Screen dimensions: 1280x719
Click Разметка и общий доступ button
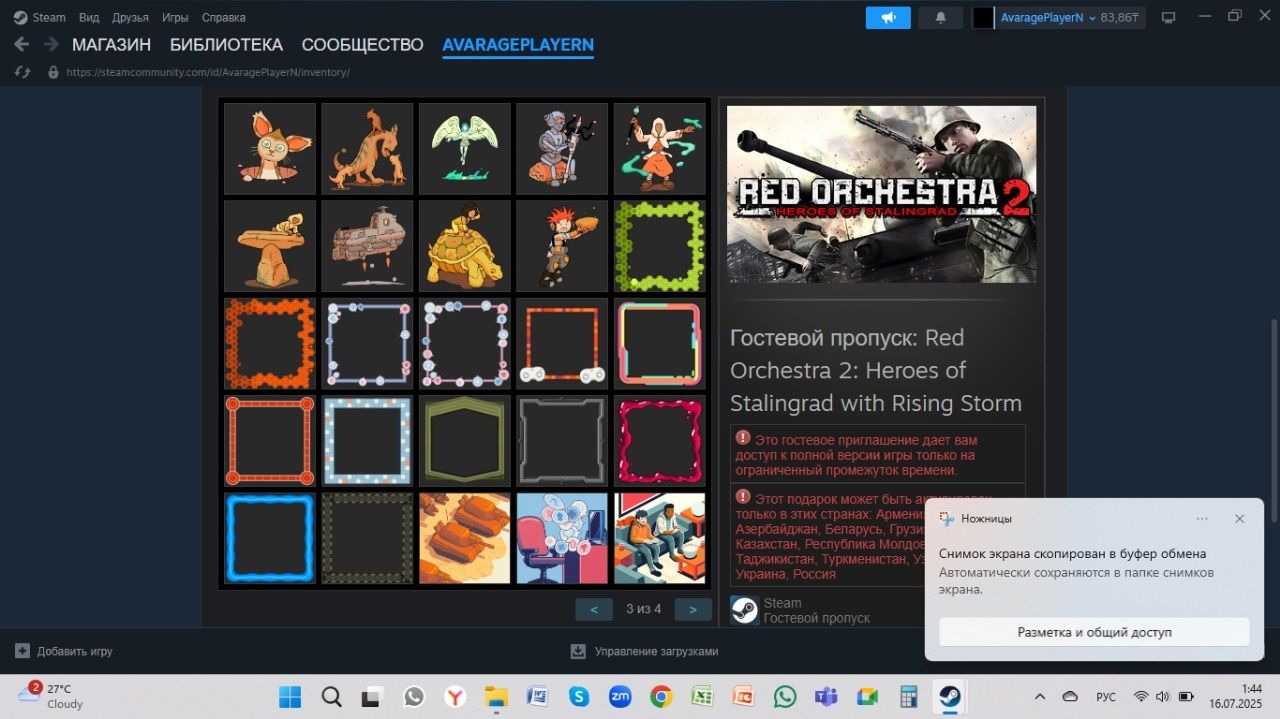(x=1094, y=632)
